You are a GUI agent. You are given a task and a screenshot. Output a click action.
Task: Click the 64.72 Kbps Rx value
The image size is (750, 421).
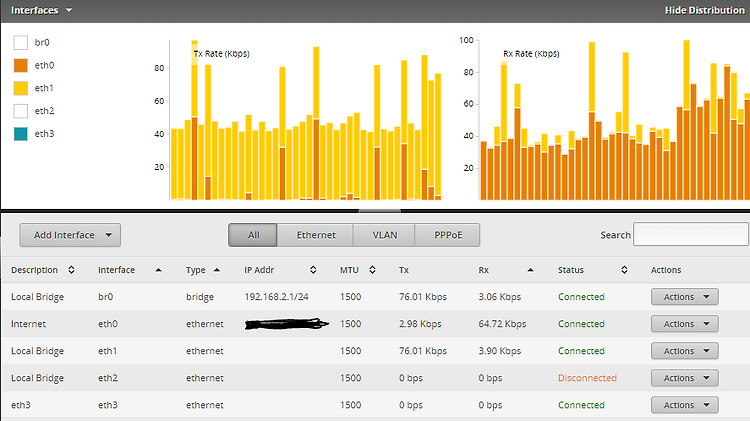point(502,324)
